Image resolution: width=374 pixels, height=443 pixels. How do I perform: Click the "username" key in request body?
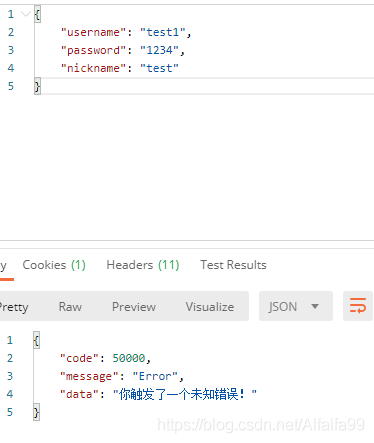(93, 32)
